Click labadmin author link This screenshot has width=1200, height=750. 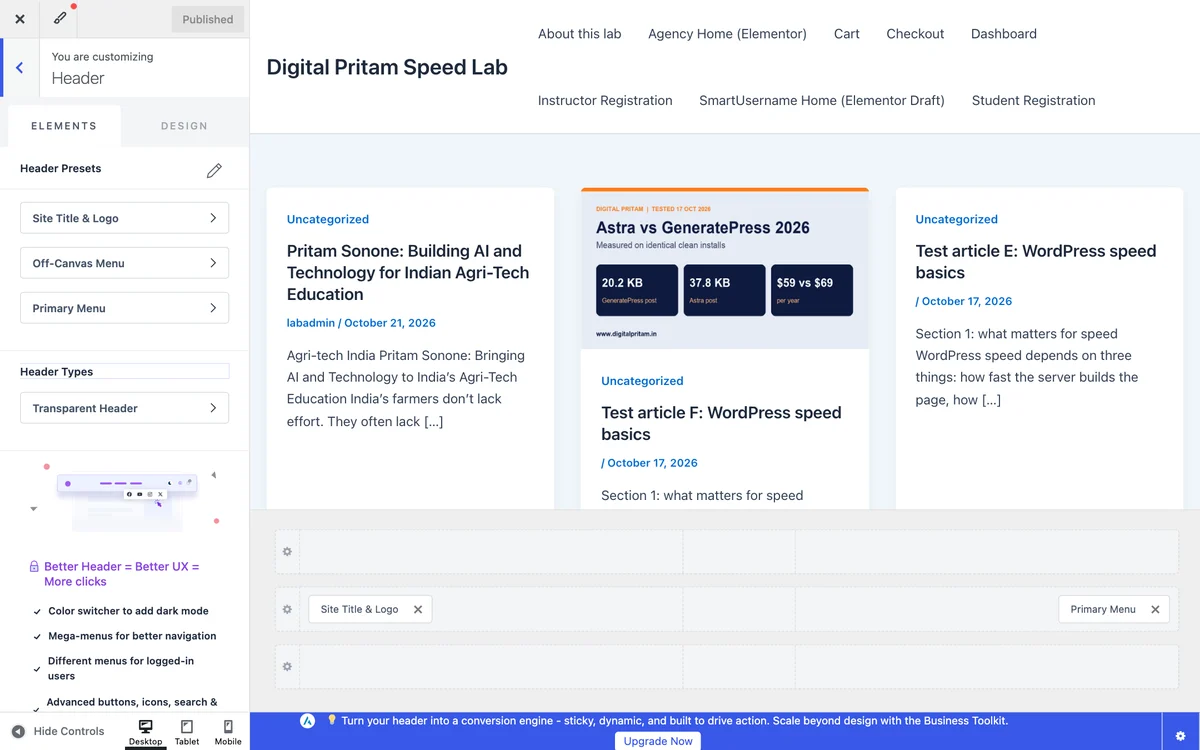tap(310, 323)
